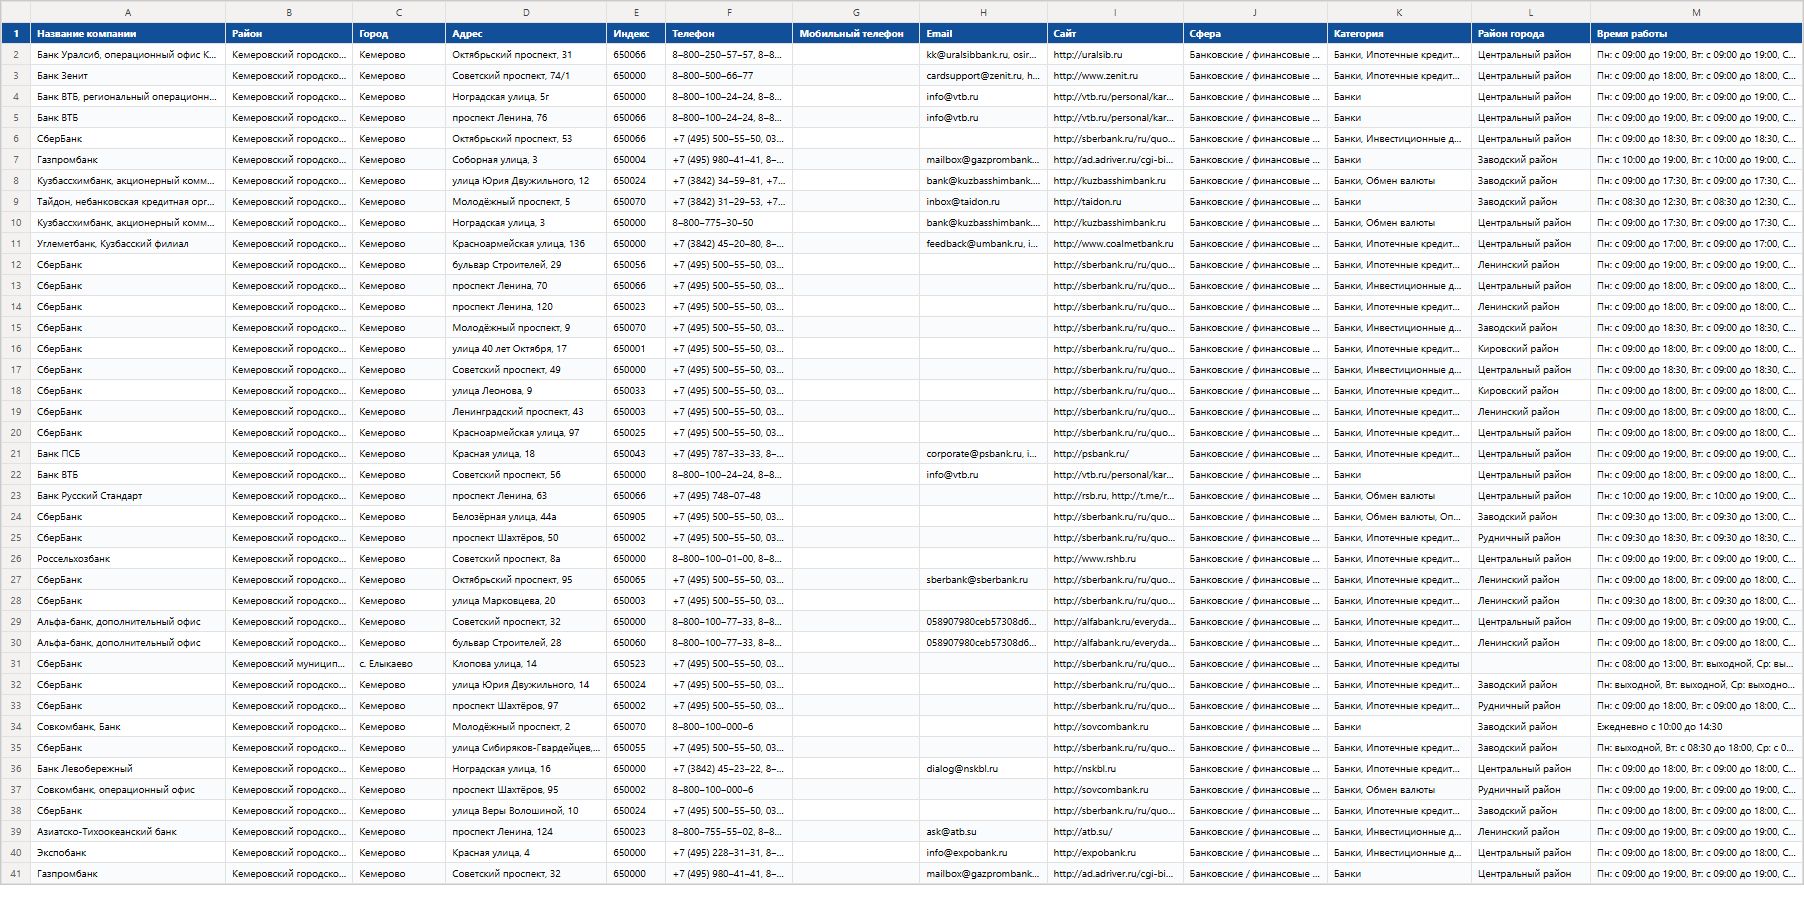Click the 'Адрес' header cell
Image resolution: width=1804 pixels, height=902 pixels.
point(526,34)
